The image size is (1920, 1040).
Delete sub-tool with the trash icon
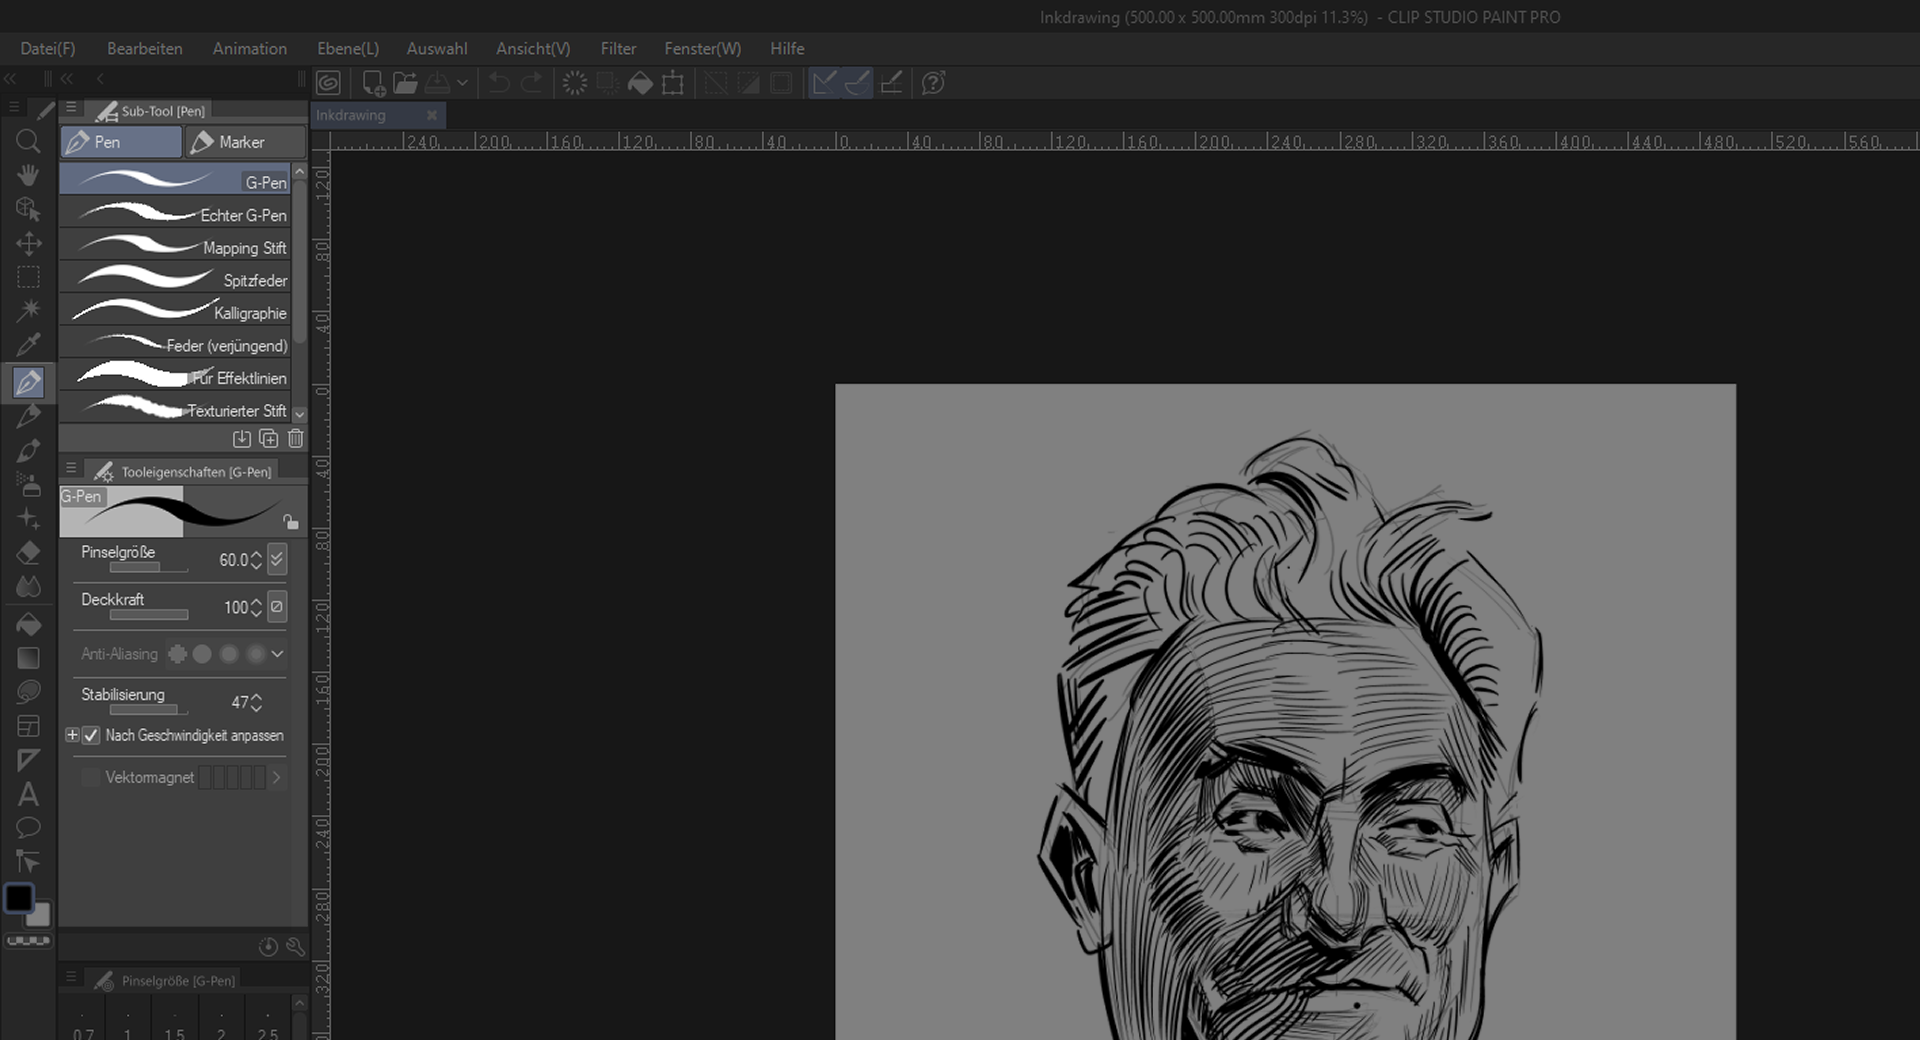295,438
